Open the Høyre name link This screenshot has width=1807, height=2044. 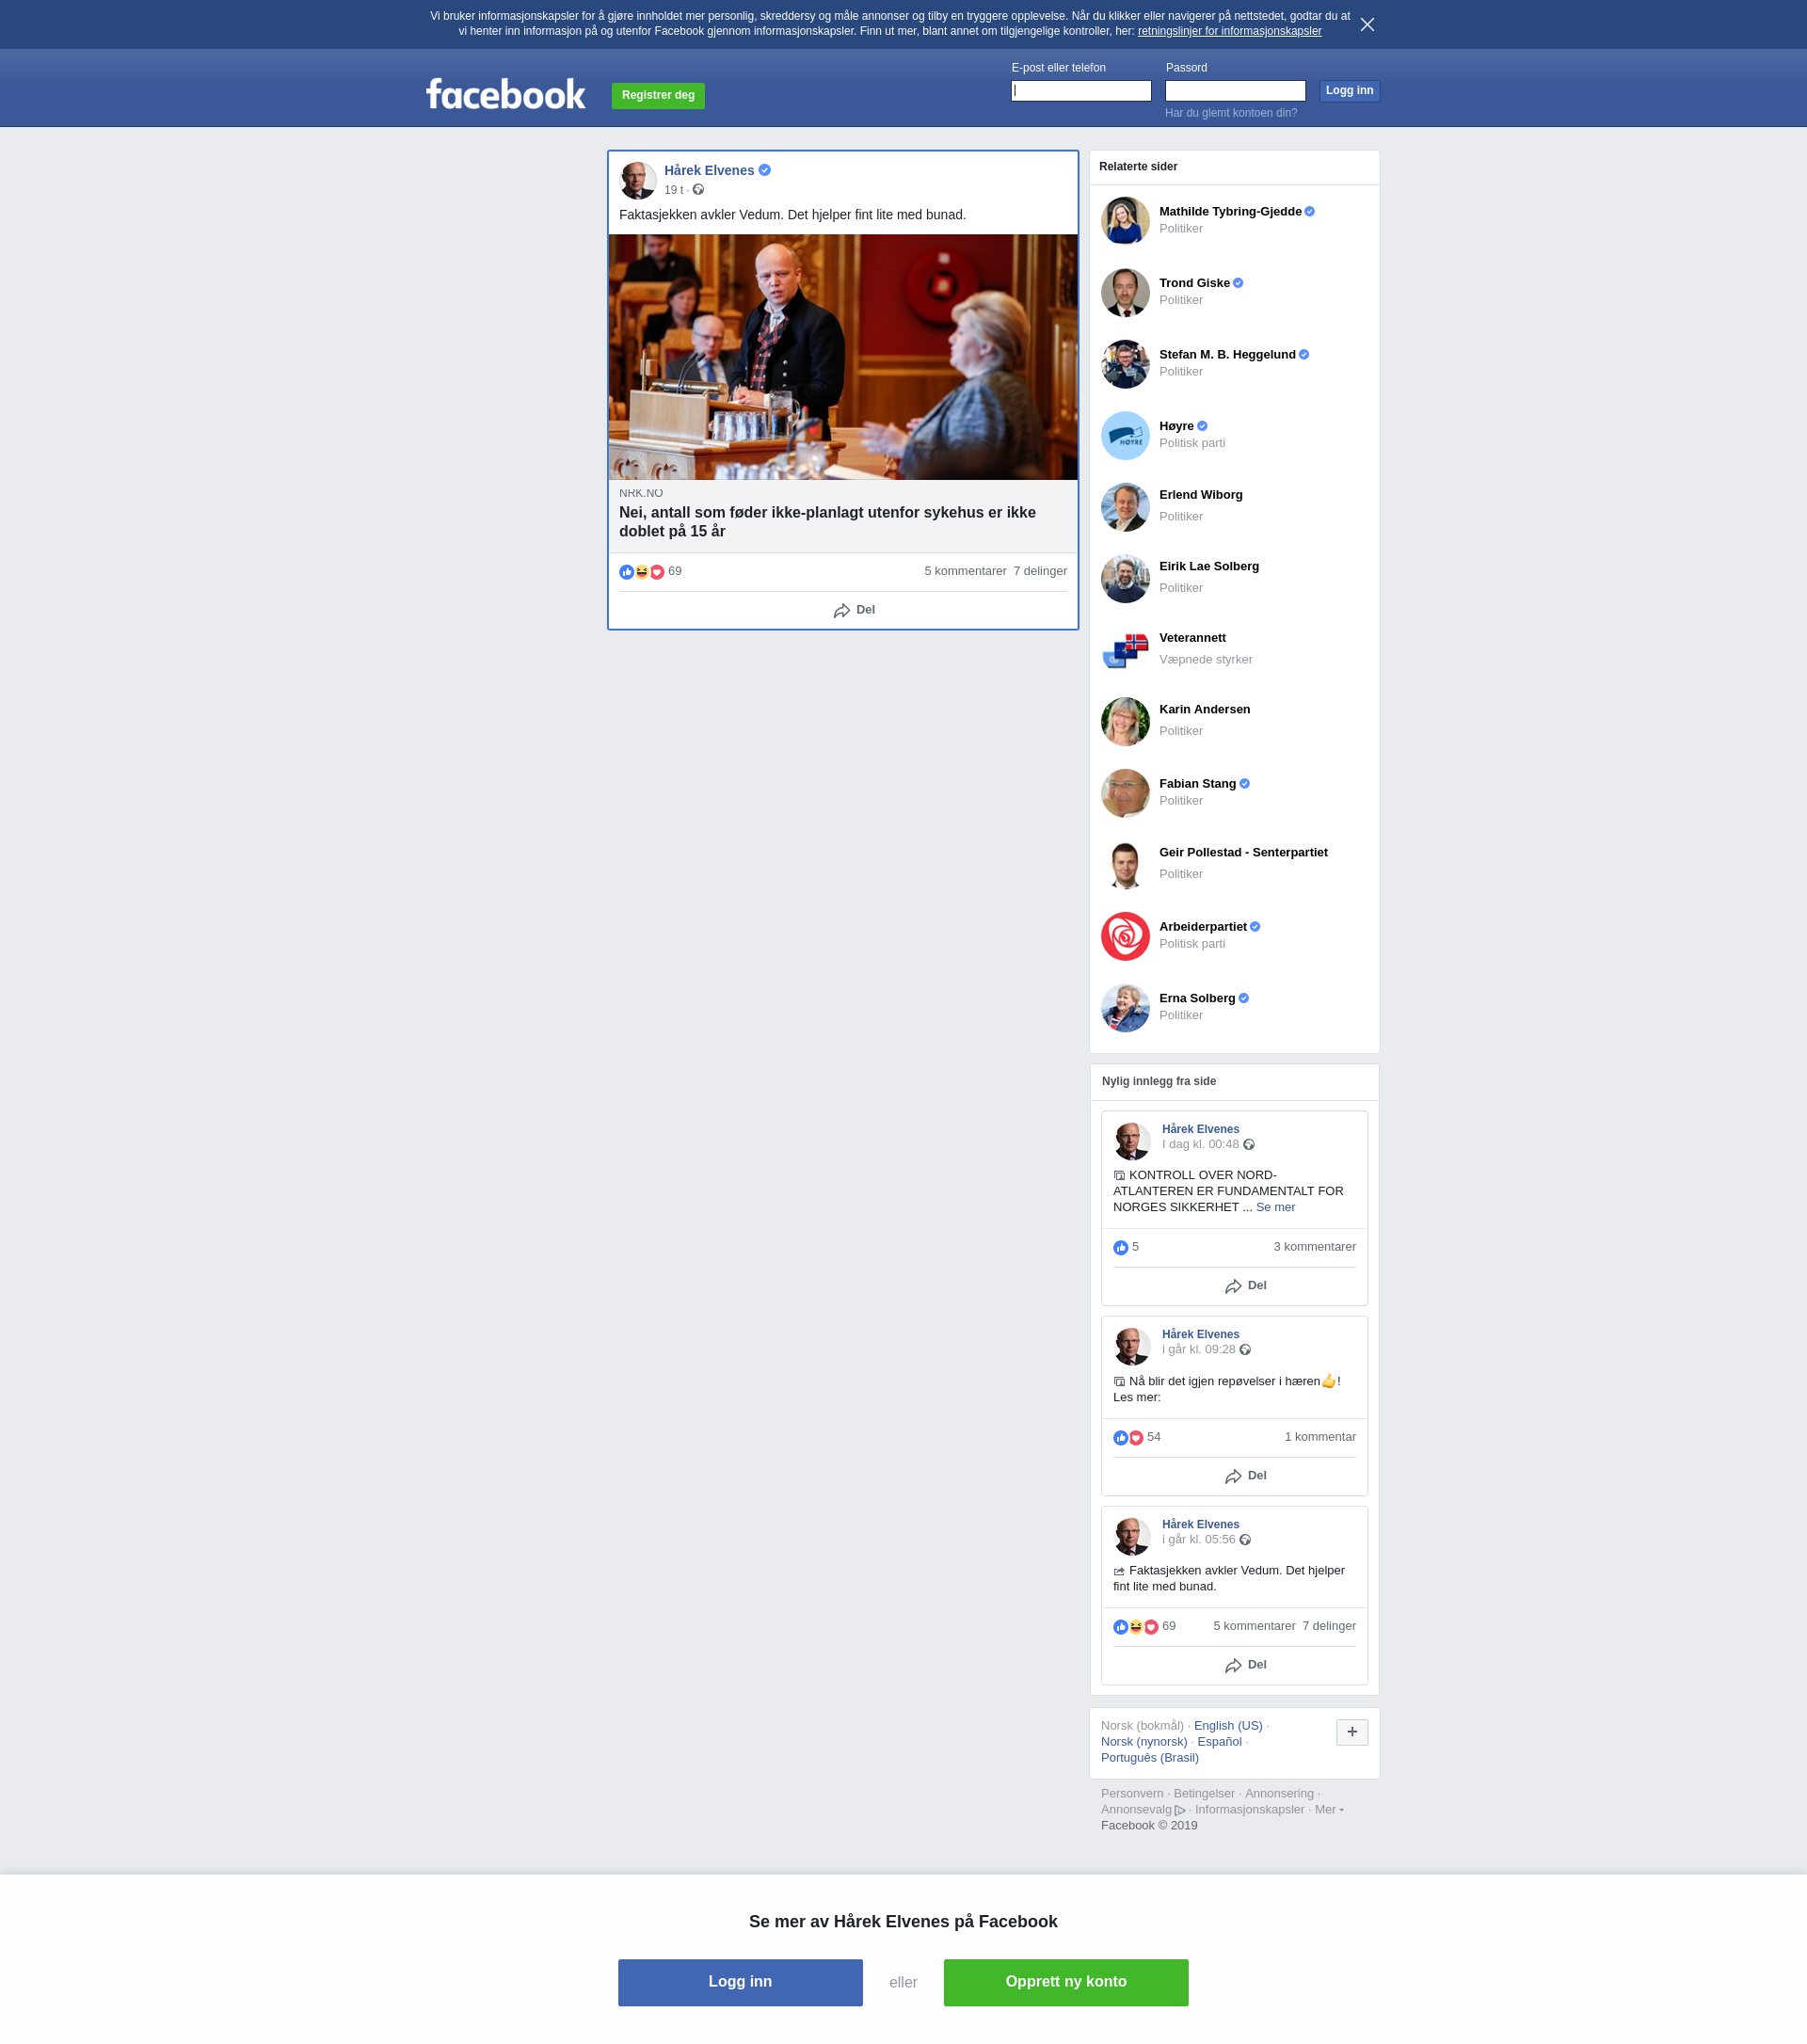click(x=1176, y=426)
